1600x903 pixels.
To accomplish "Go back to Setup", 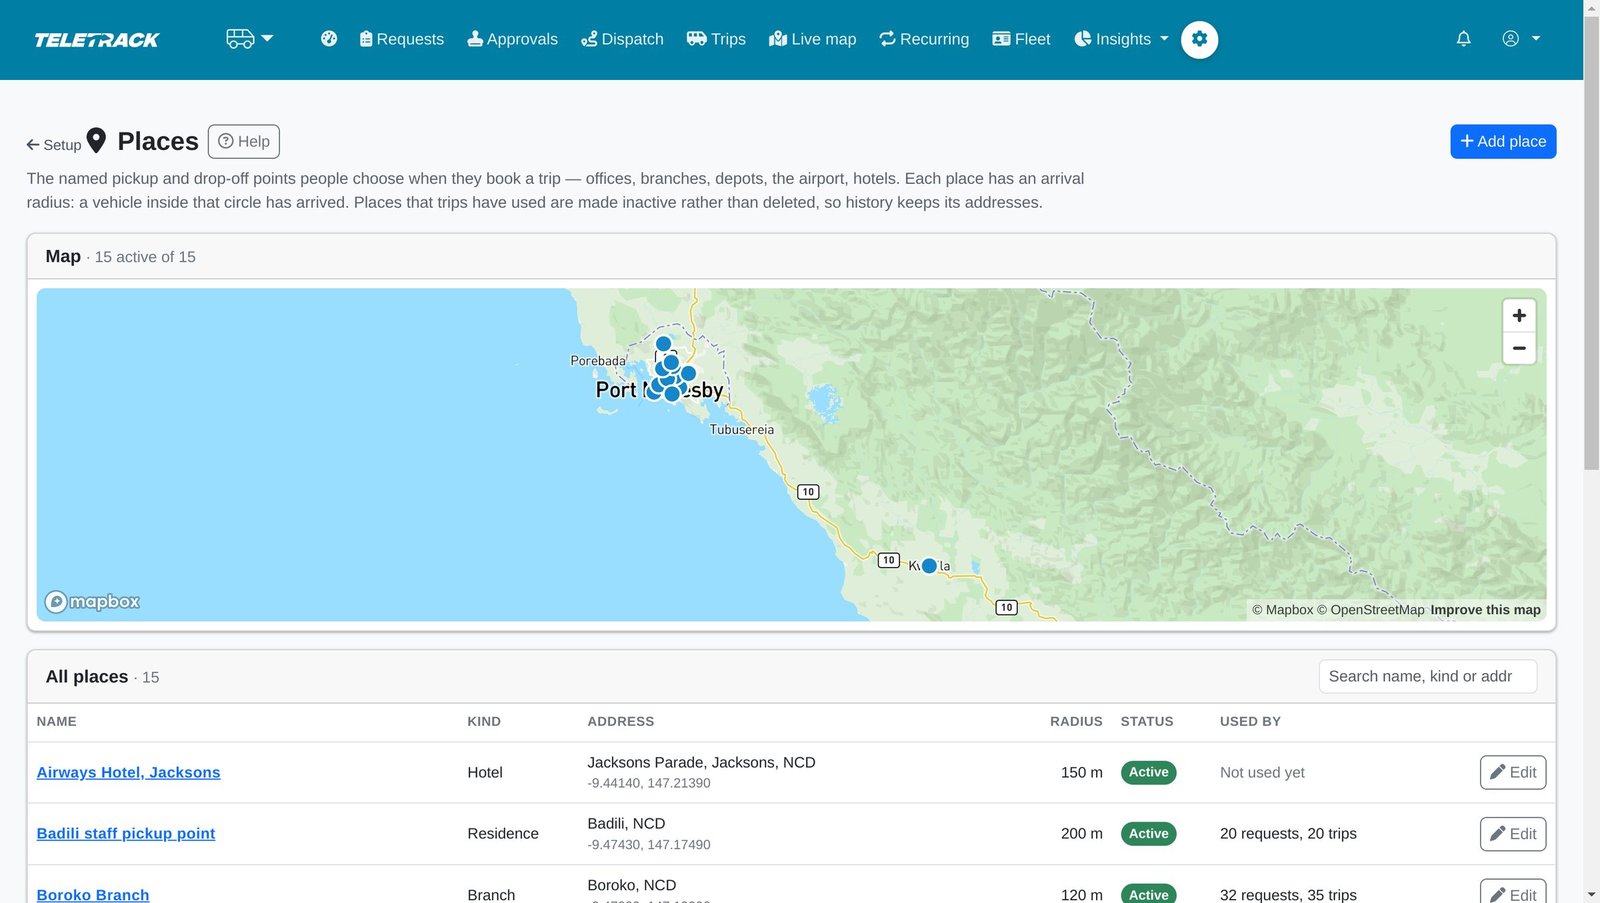I will [x=54, y=145].
